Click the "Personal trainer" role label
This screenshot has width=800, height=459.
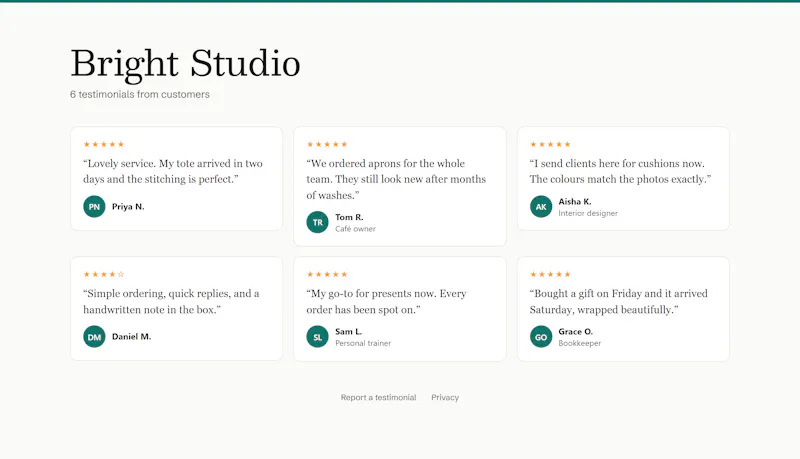(x=363, y=343)
